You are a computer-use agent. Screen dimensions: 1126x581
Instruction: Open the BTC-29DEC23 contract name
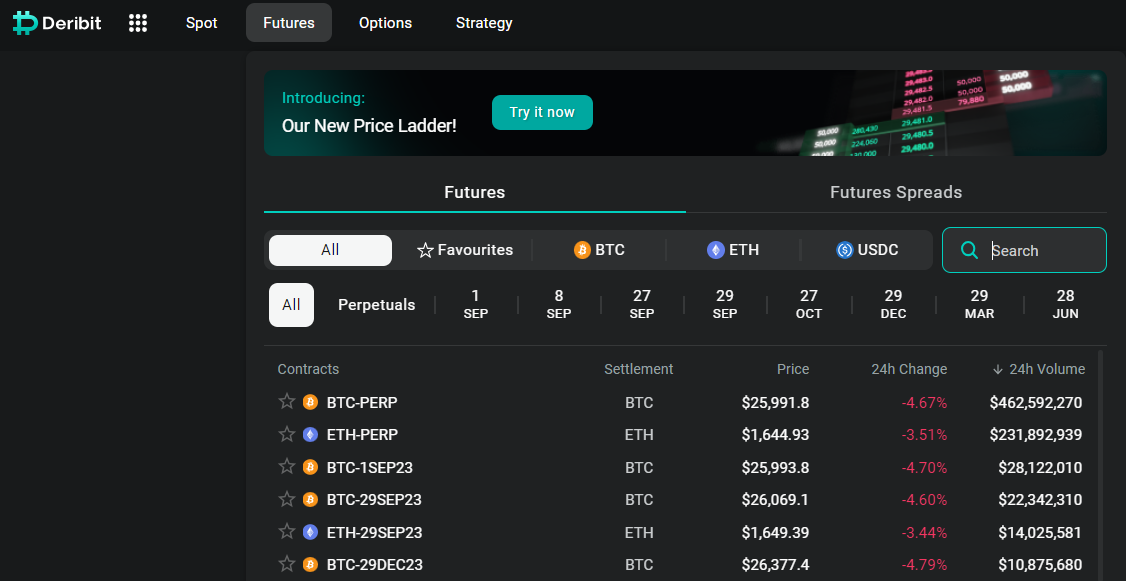pos(375,564)
